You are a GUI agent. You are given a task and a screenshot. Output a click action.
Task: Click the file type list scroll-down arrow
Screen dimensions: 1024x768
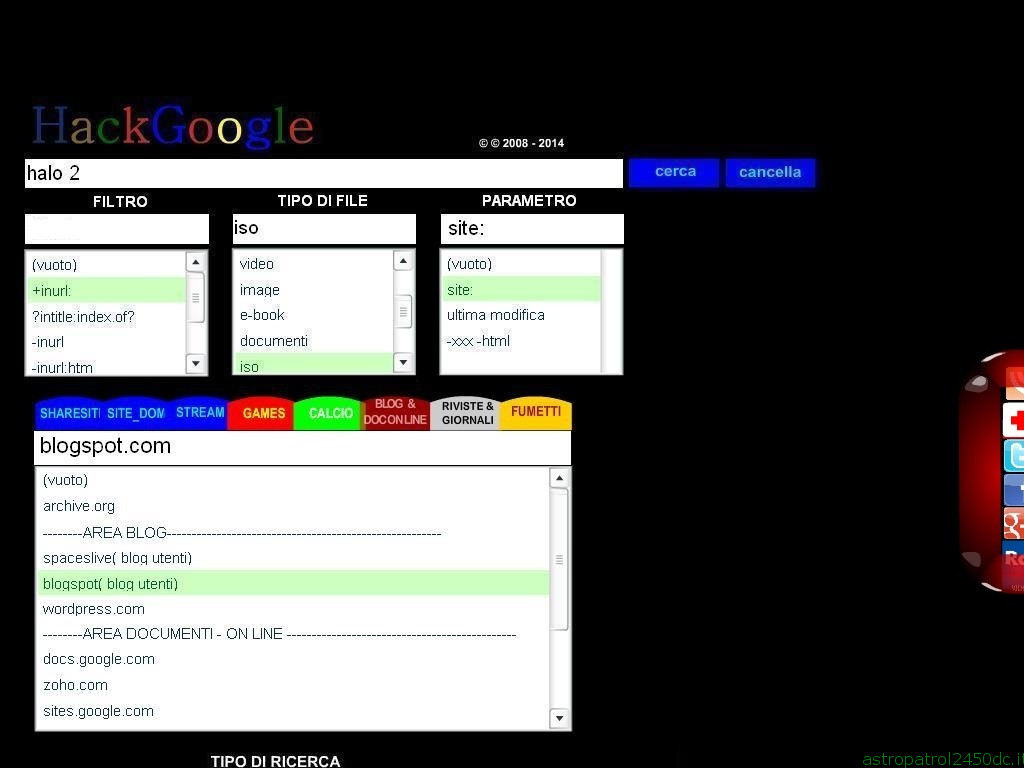[x=404, y=362]
